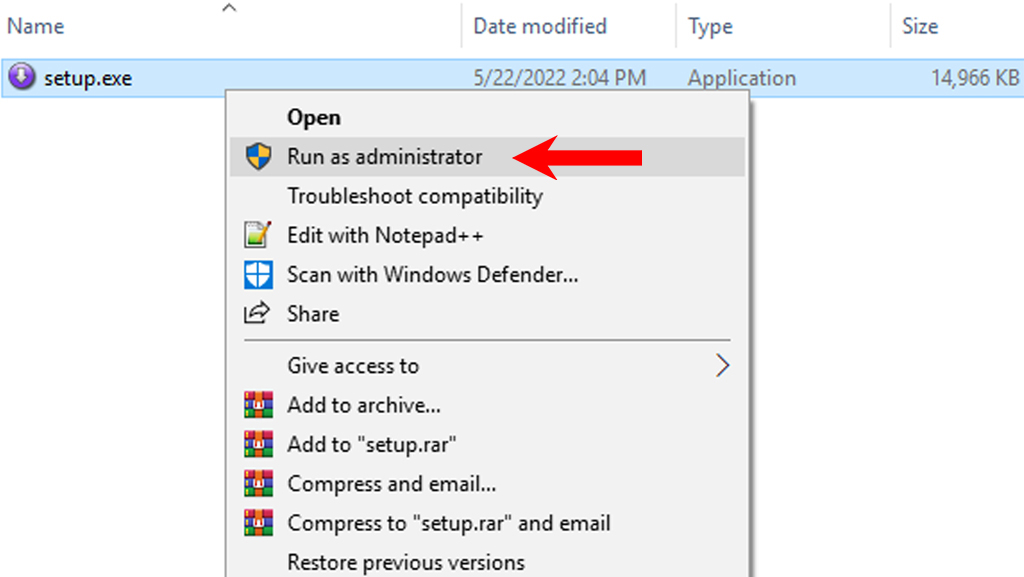
Task: Select the setup.exe file name
Action: tap(88, 78)
